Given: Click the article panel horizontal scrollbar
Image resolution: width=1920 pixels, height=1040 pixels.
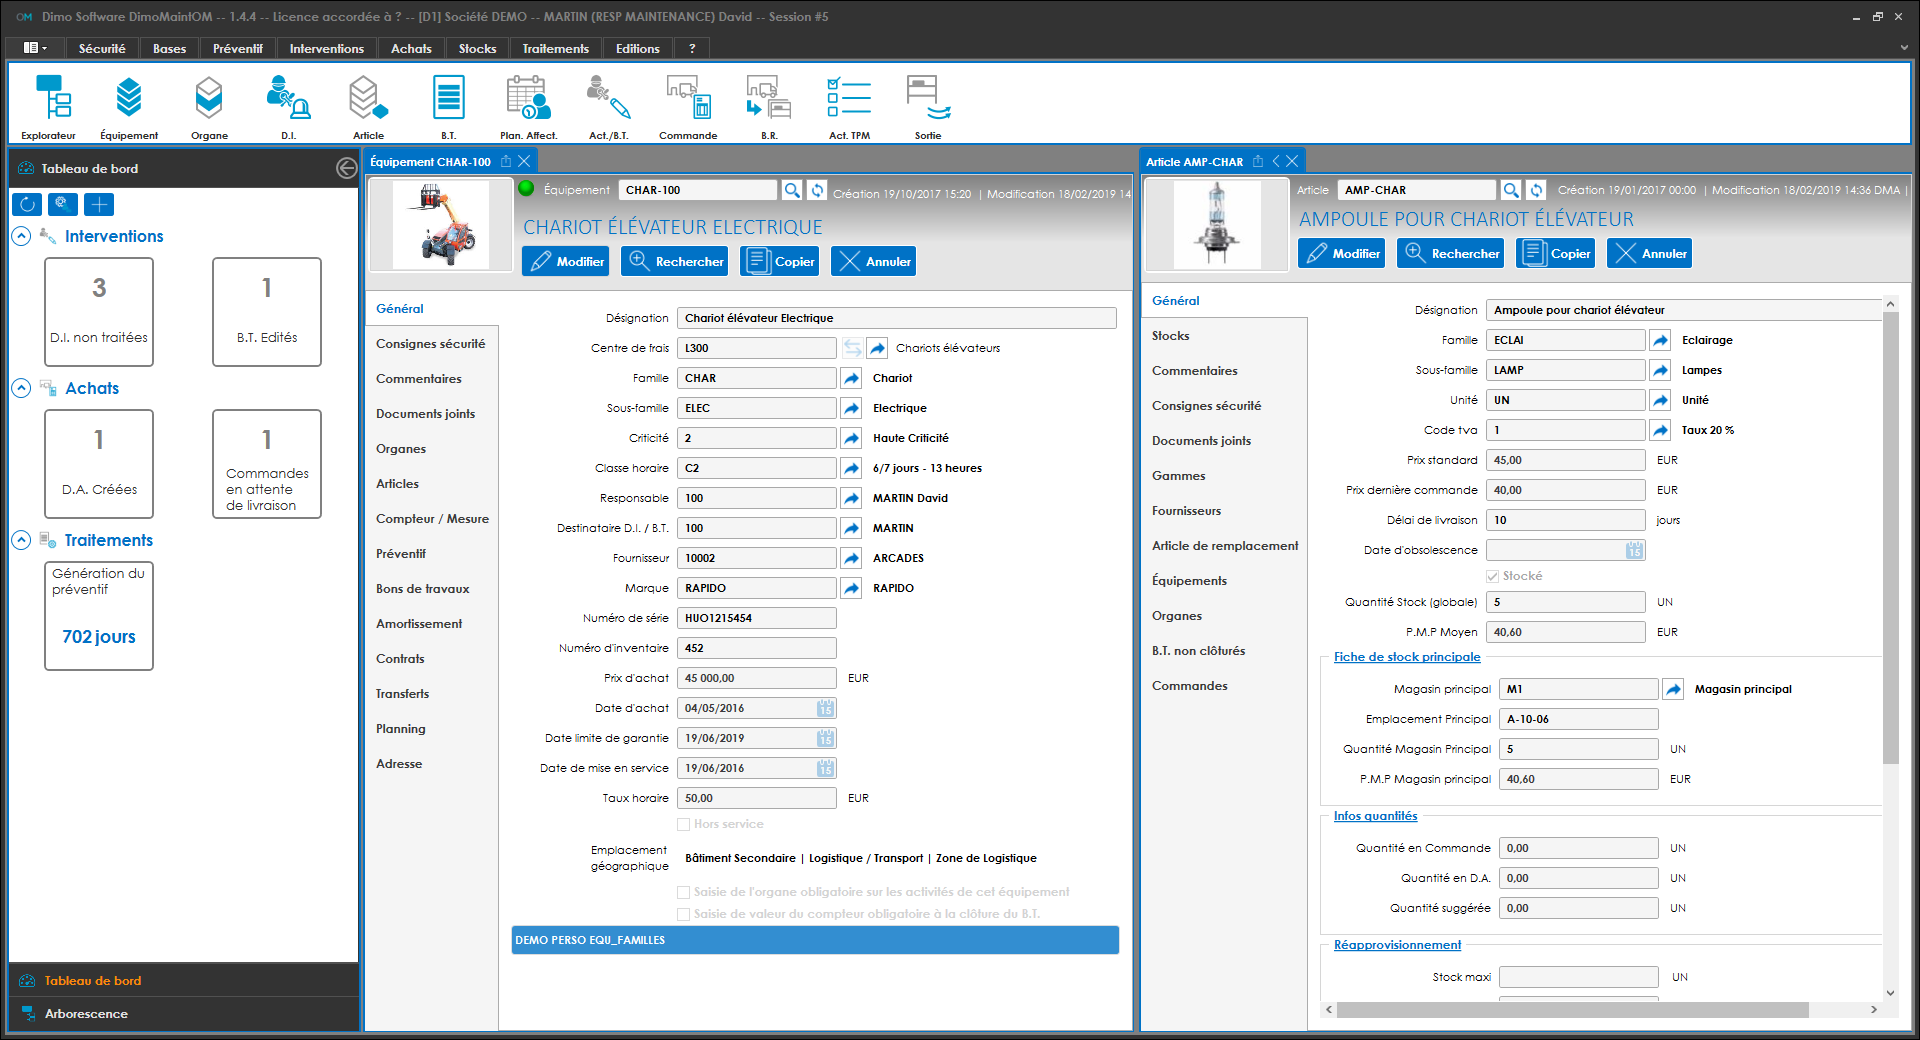Looking at the screenshot, I should (x=1571, y=1010).
